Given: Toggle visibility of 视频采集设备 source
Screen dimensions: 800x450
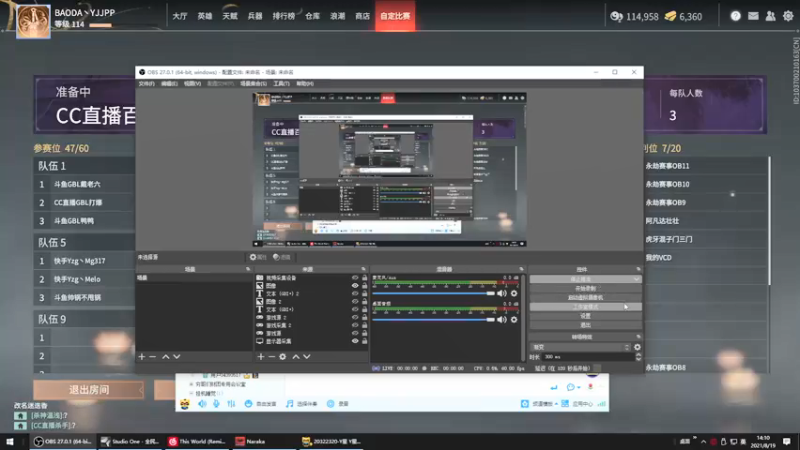Looking at the screenshot, I should click(x=355, y=278).
